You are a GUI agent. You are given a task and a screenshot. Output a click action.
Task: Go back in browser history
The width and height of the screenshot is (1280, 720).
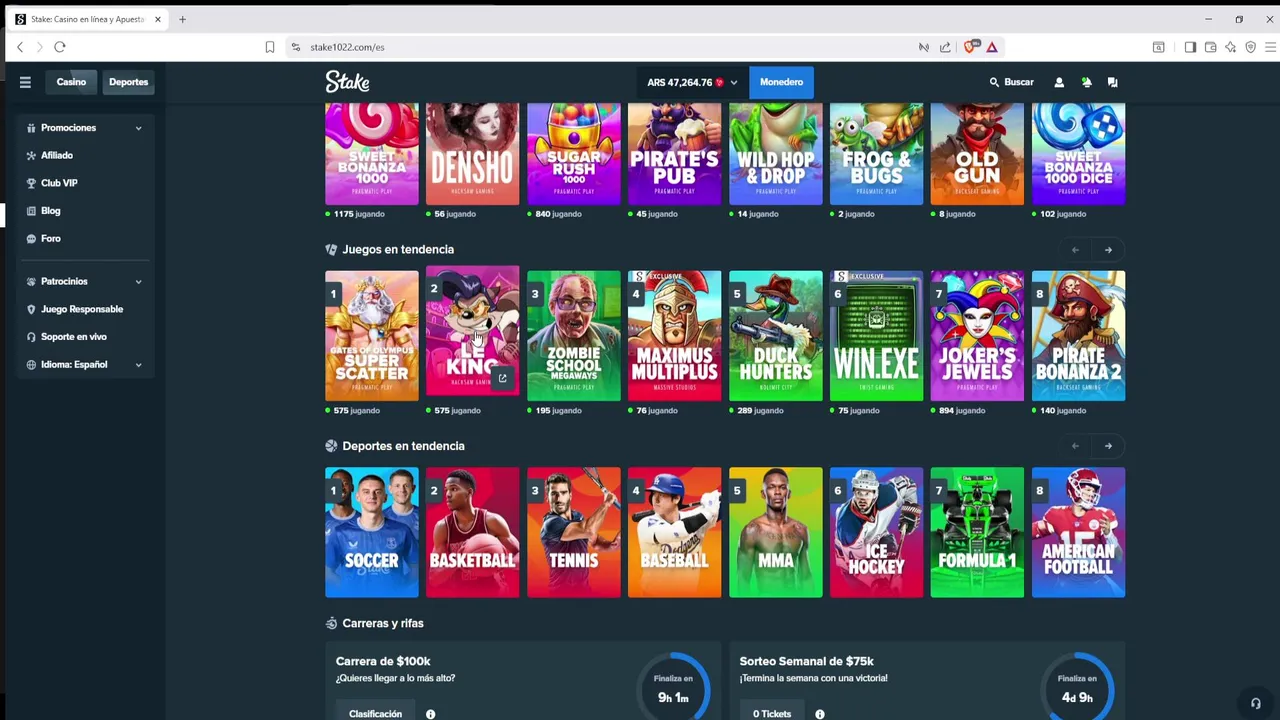tap(20, 47)
